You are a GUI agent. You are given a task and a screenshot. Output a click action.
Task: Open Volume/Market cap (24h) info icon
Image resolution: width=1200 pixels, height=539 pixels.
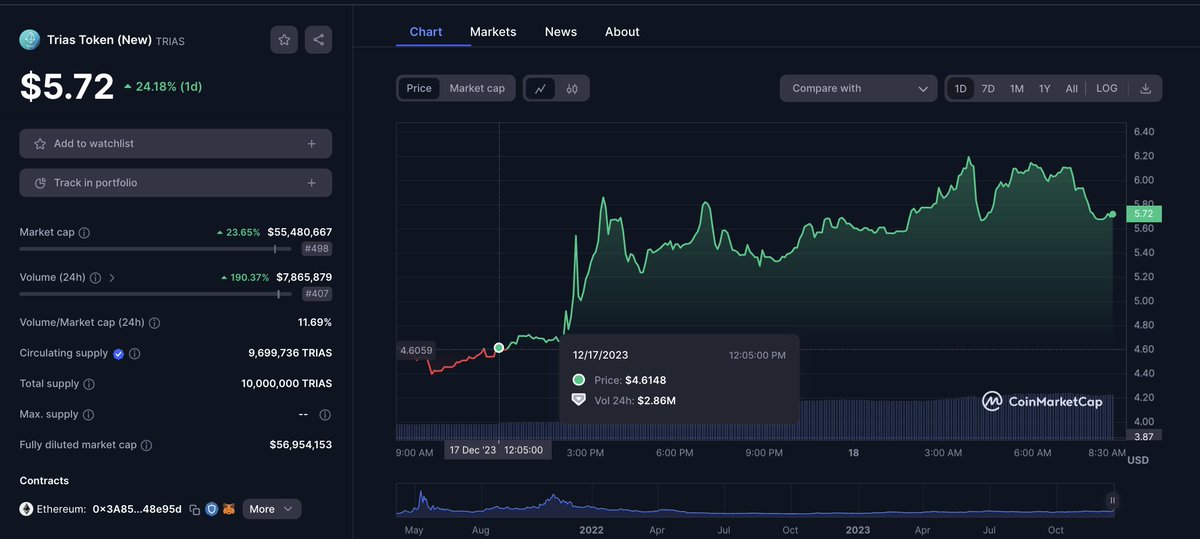tap(154, 323)
